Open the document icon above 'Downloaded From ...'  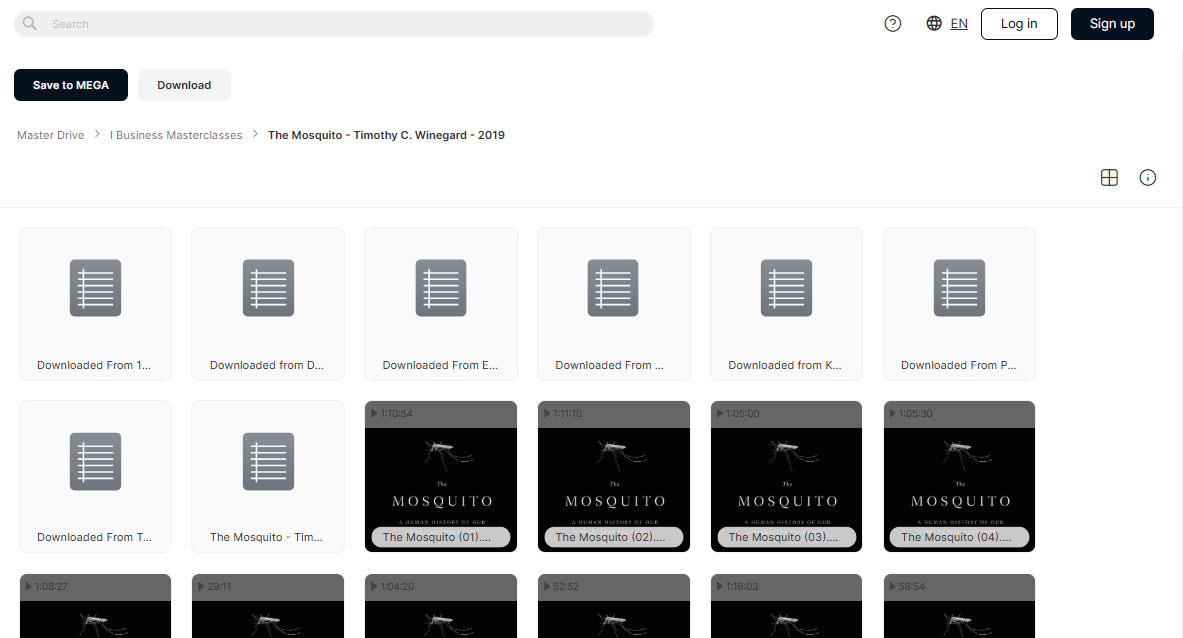pyautogui.click(x=613, y=288)
